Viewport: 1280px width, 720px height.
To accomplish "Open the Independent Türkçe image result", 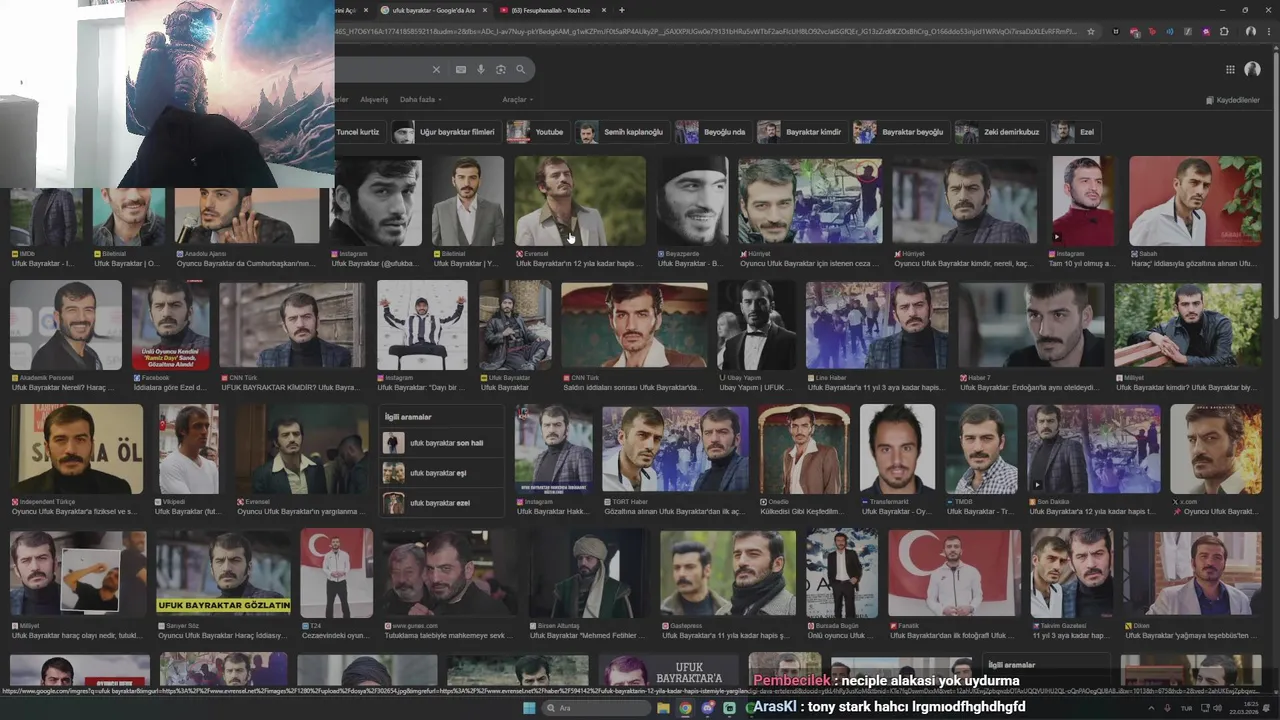I will (76, 449).
